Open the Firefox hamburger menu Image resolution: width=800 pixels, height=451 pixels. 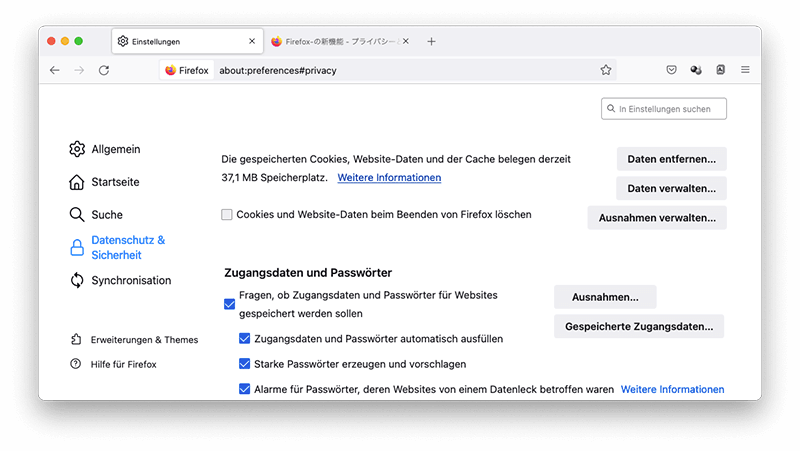(x=745, y=70)
